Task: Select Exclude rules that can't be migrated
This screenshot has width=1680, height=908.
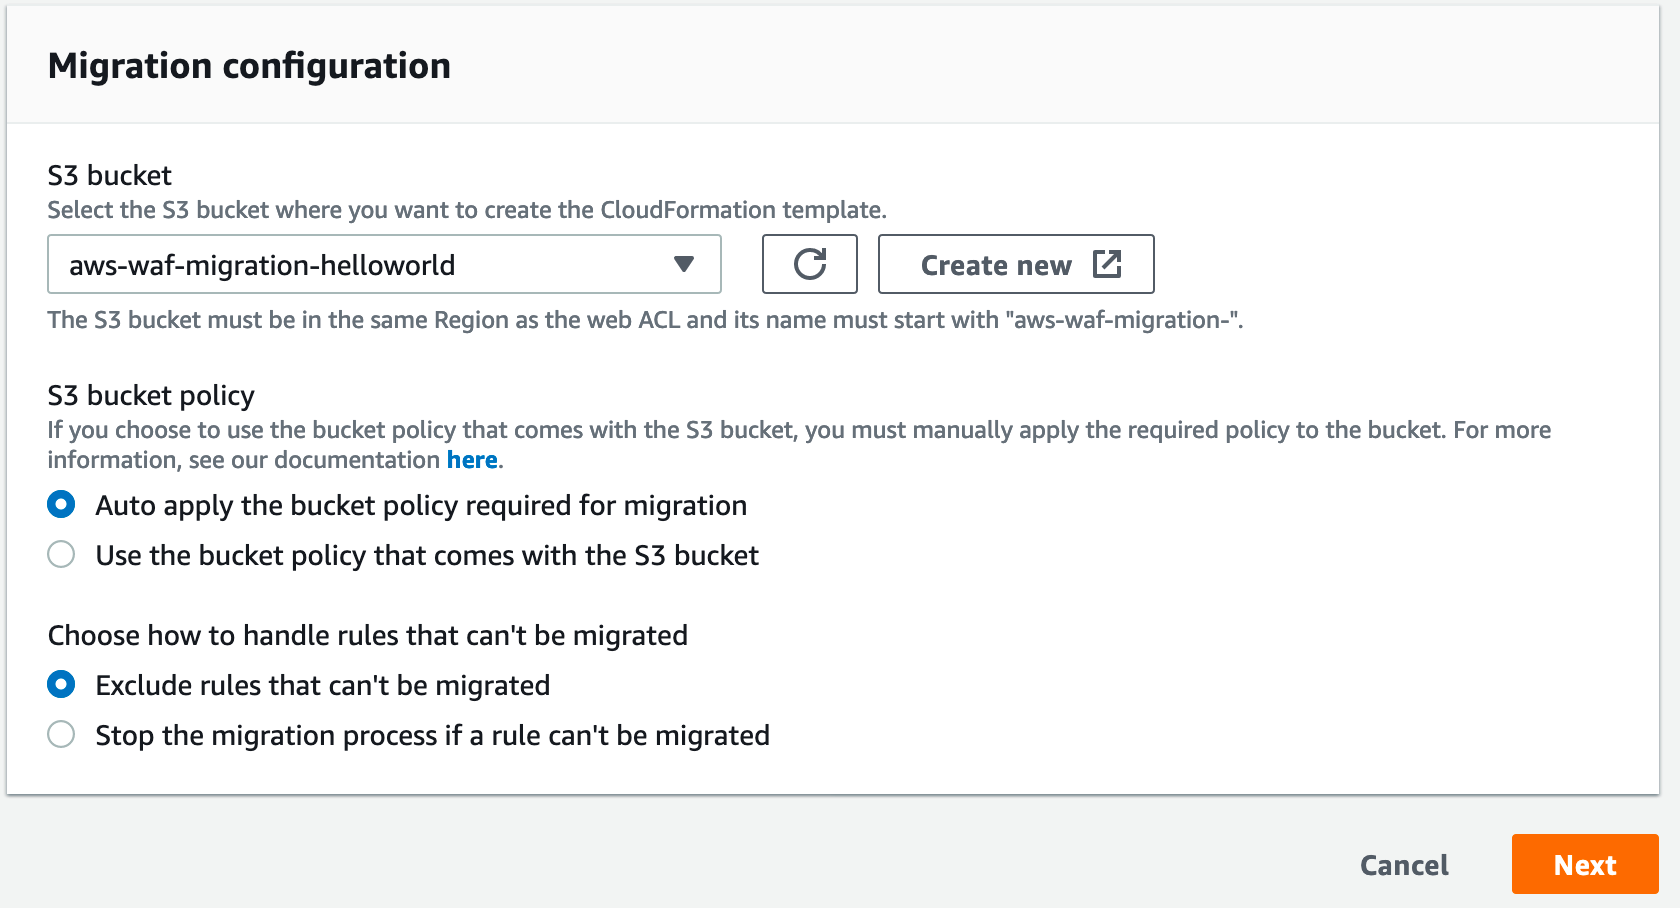Action: click(61, 685)
